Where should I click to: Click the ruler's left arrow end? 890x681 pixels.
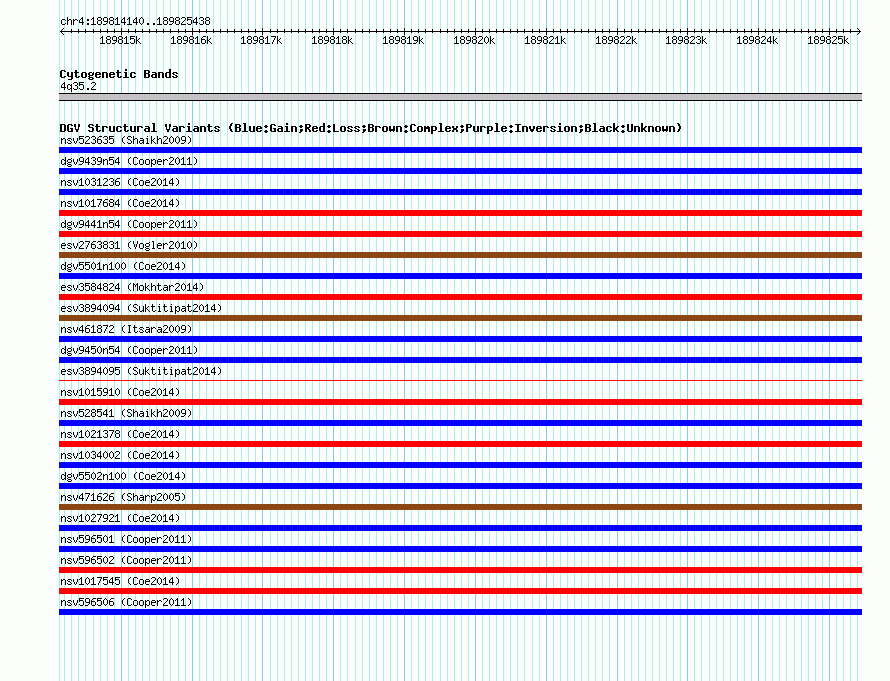point(62,32)
